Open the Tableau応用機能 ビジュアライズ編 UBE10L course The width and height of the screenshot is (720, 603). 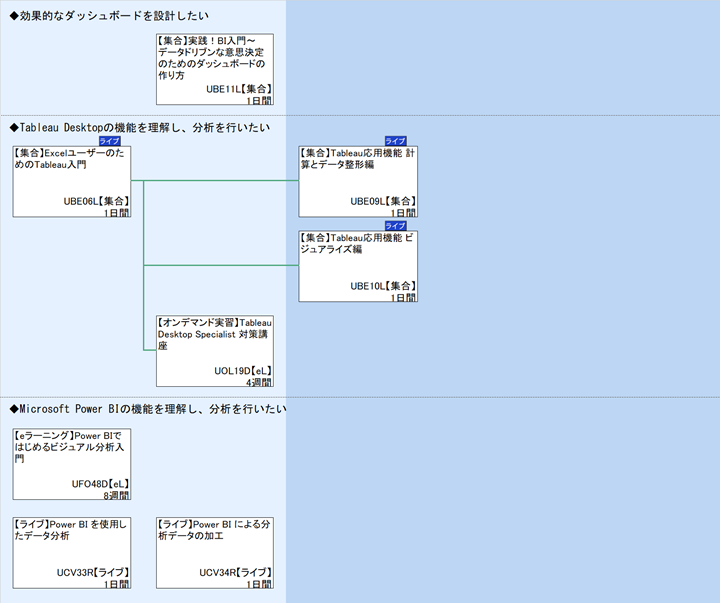pos(358,266)
